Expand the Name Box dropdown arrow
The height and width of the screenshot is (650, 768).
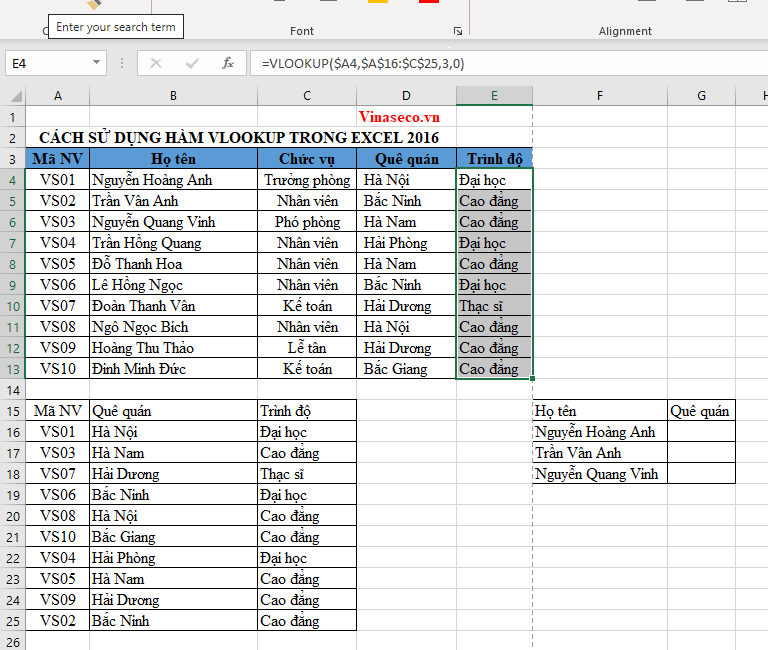tap(97, 63)
